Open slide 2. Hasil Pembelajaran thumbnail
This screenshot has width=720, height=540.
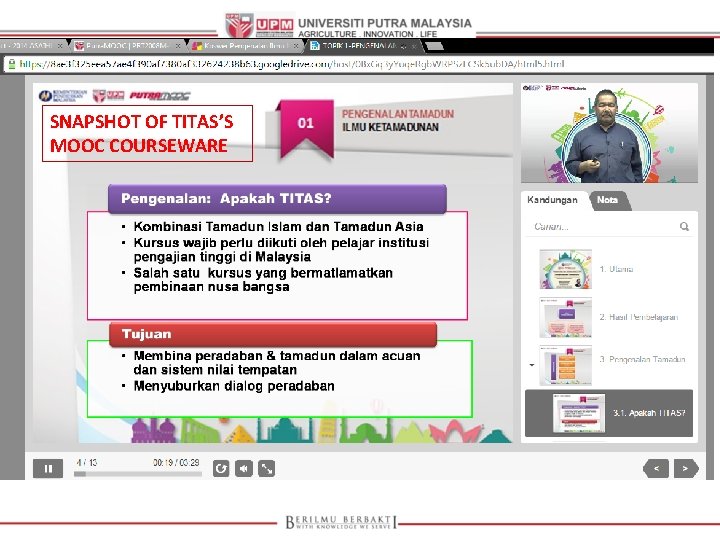tap(566, 317)
